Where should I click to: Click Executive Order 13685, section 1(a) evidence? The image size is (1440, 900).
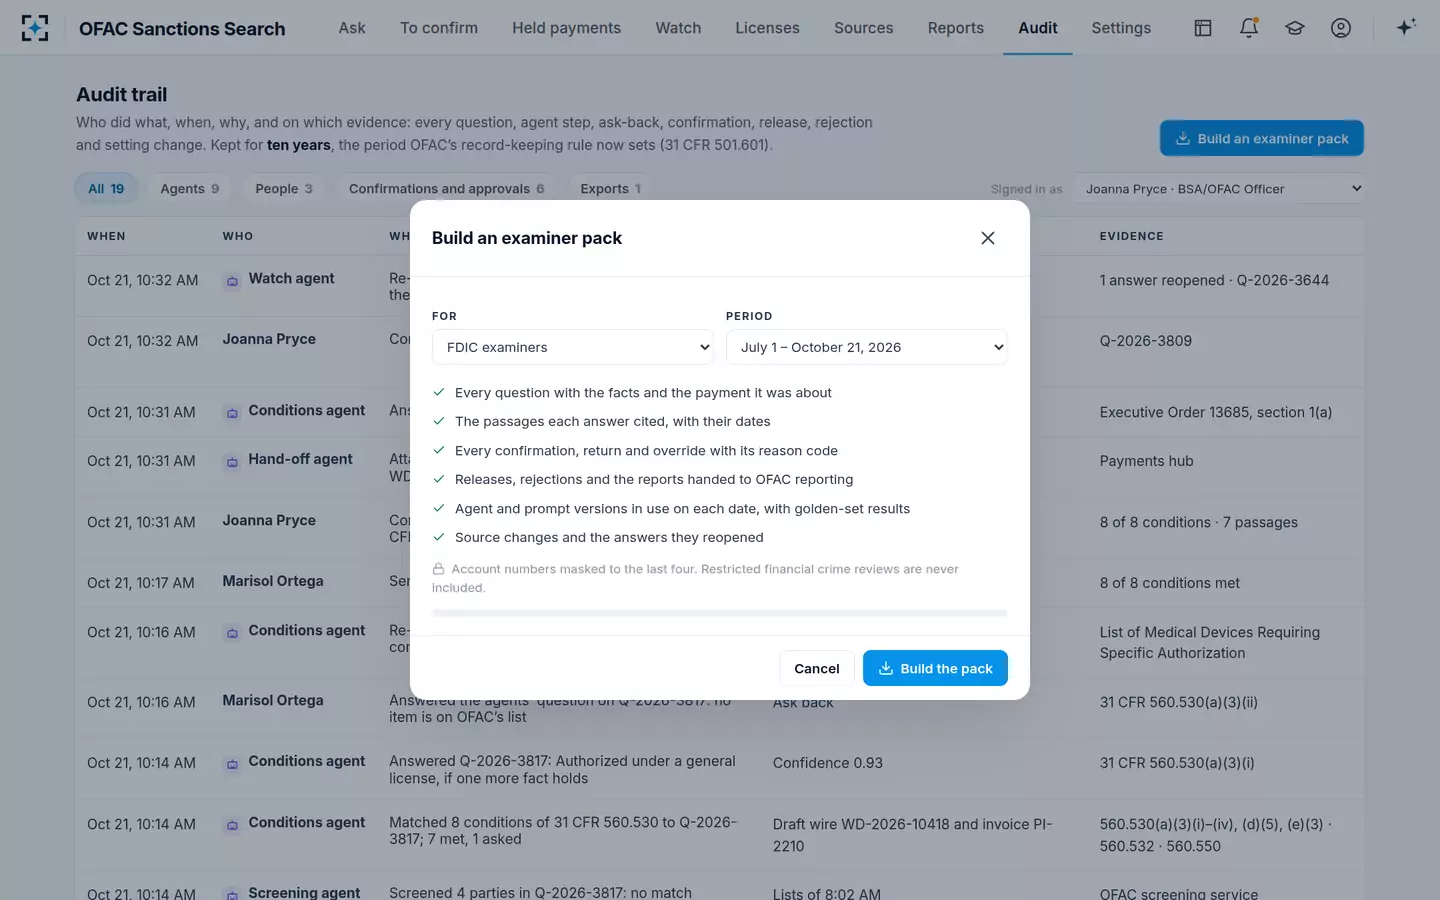point(1216,412)
